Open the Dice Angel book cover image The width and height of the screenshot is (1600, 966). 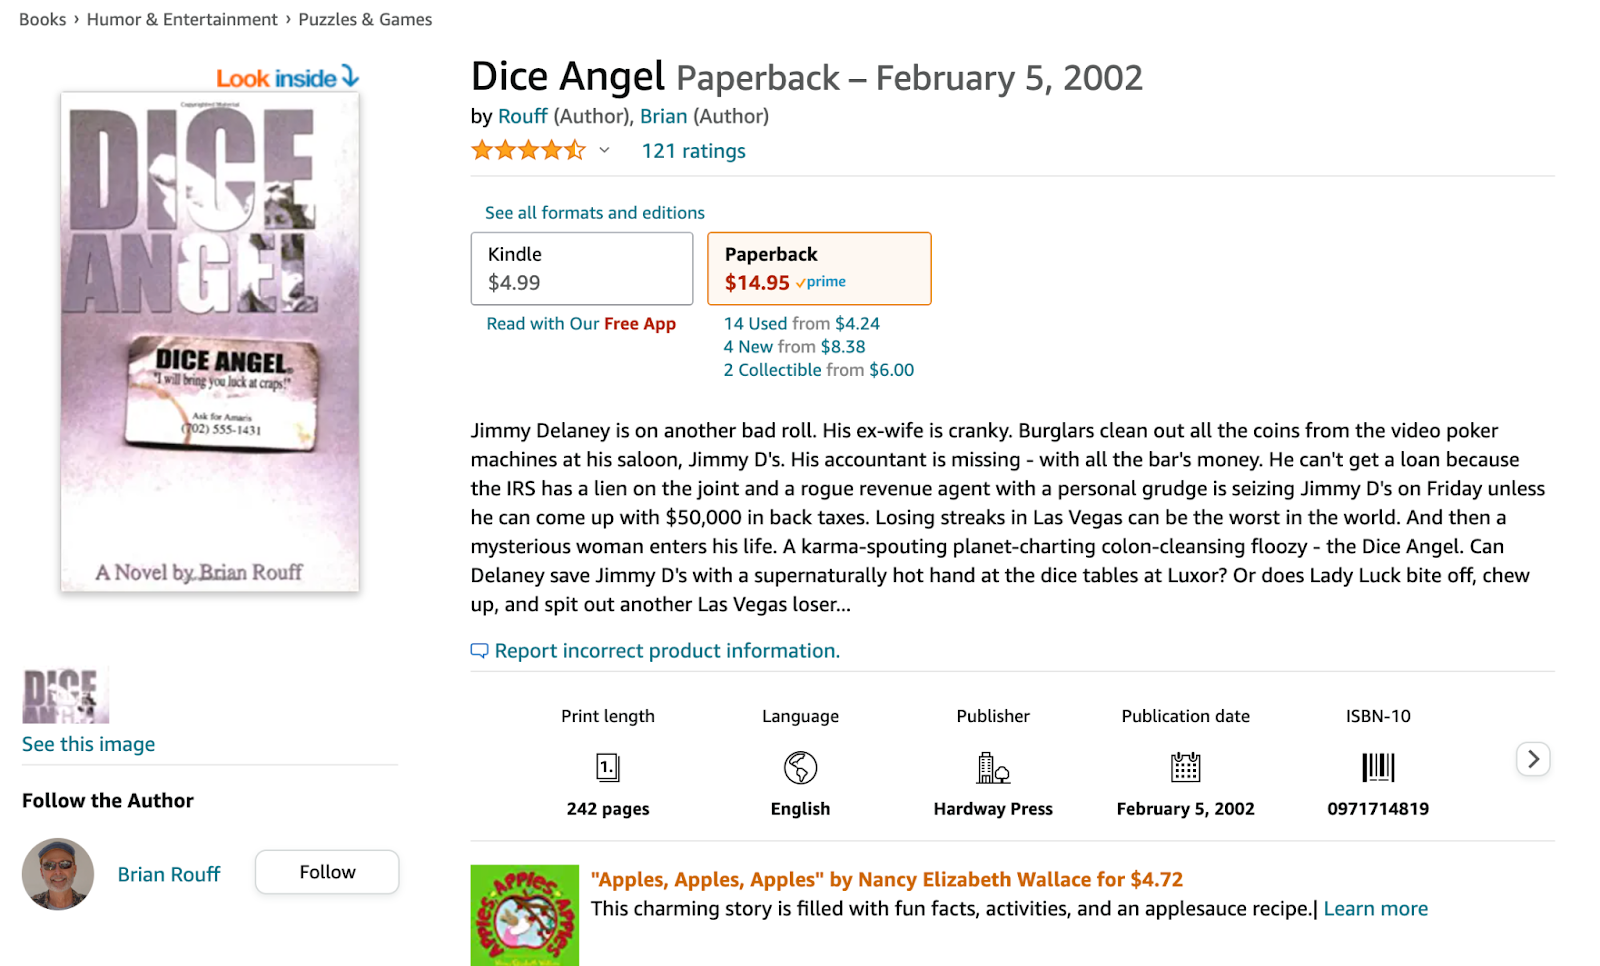pyautogui.click(x=210, y=342)
